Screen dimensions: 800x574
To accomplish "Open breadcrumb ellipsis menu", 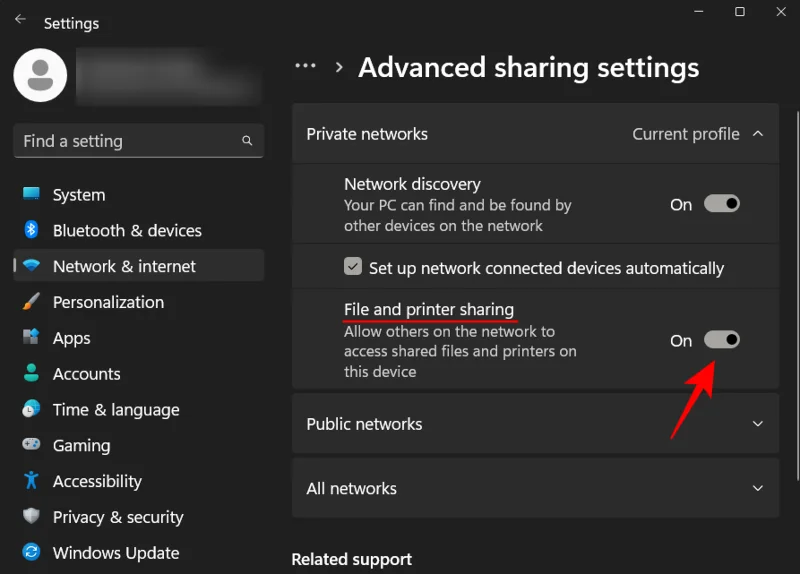I will pyautogui.click(x=305, y=66).
